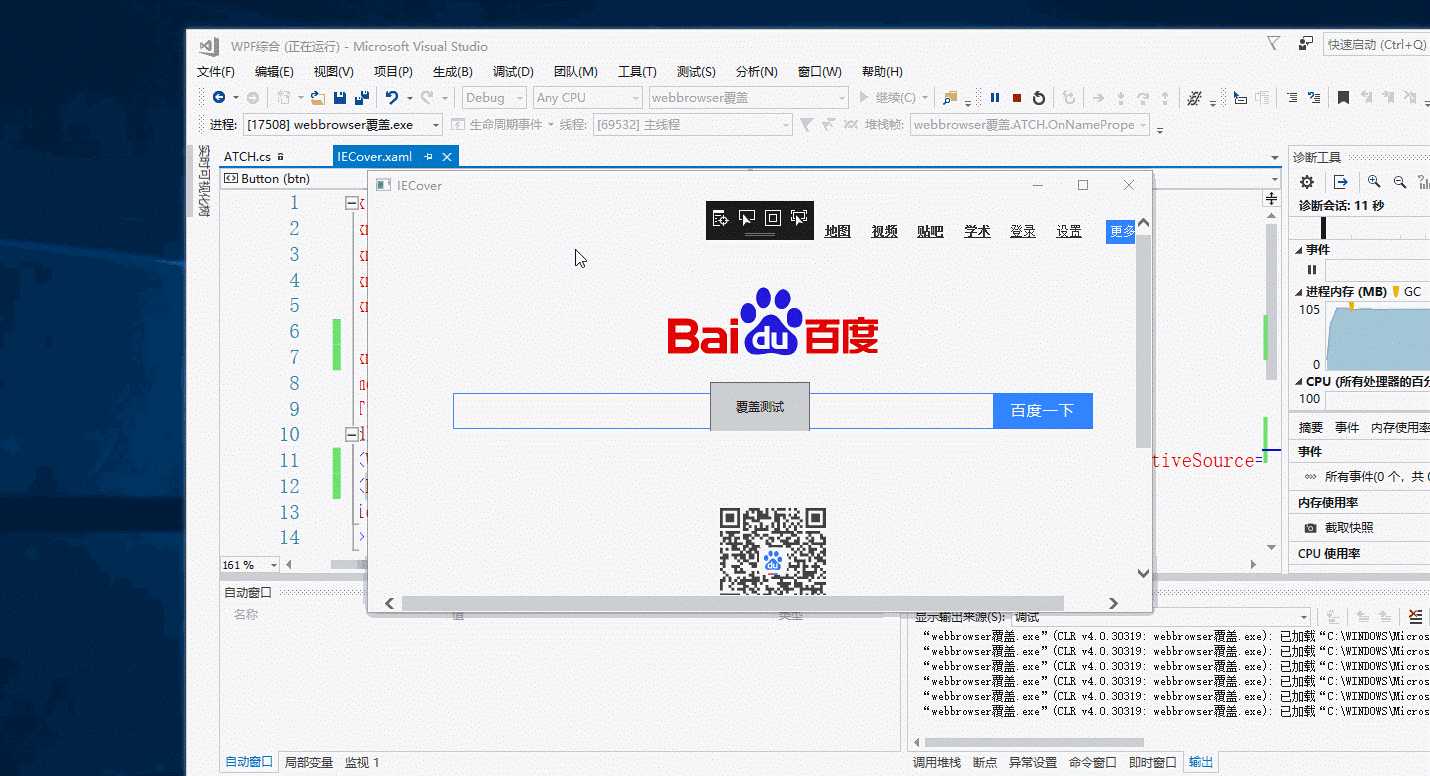Click the track focused element icon in the overlay
Image resolution: width=1430 pixels, height=776 pixels.
[x=799, y=218]
